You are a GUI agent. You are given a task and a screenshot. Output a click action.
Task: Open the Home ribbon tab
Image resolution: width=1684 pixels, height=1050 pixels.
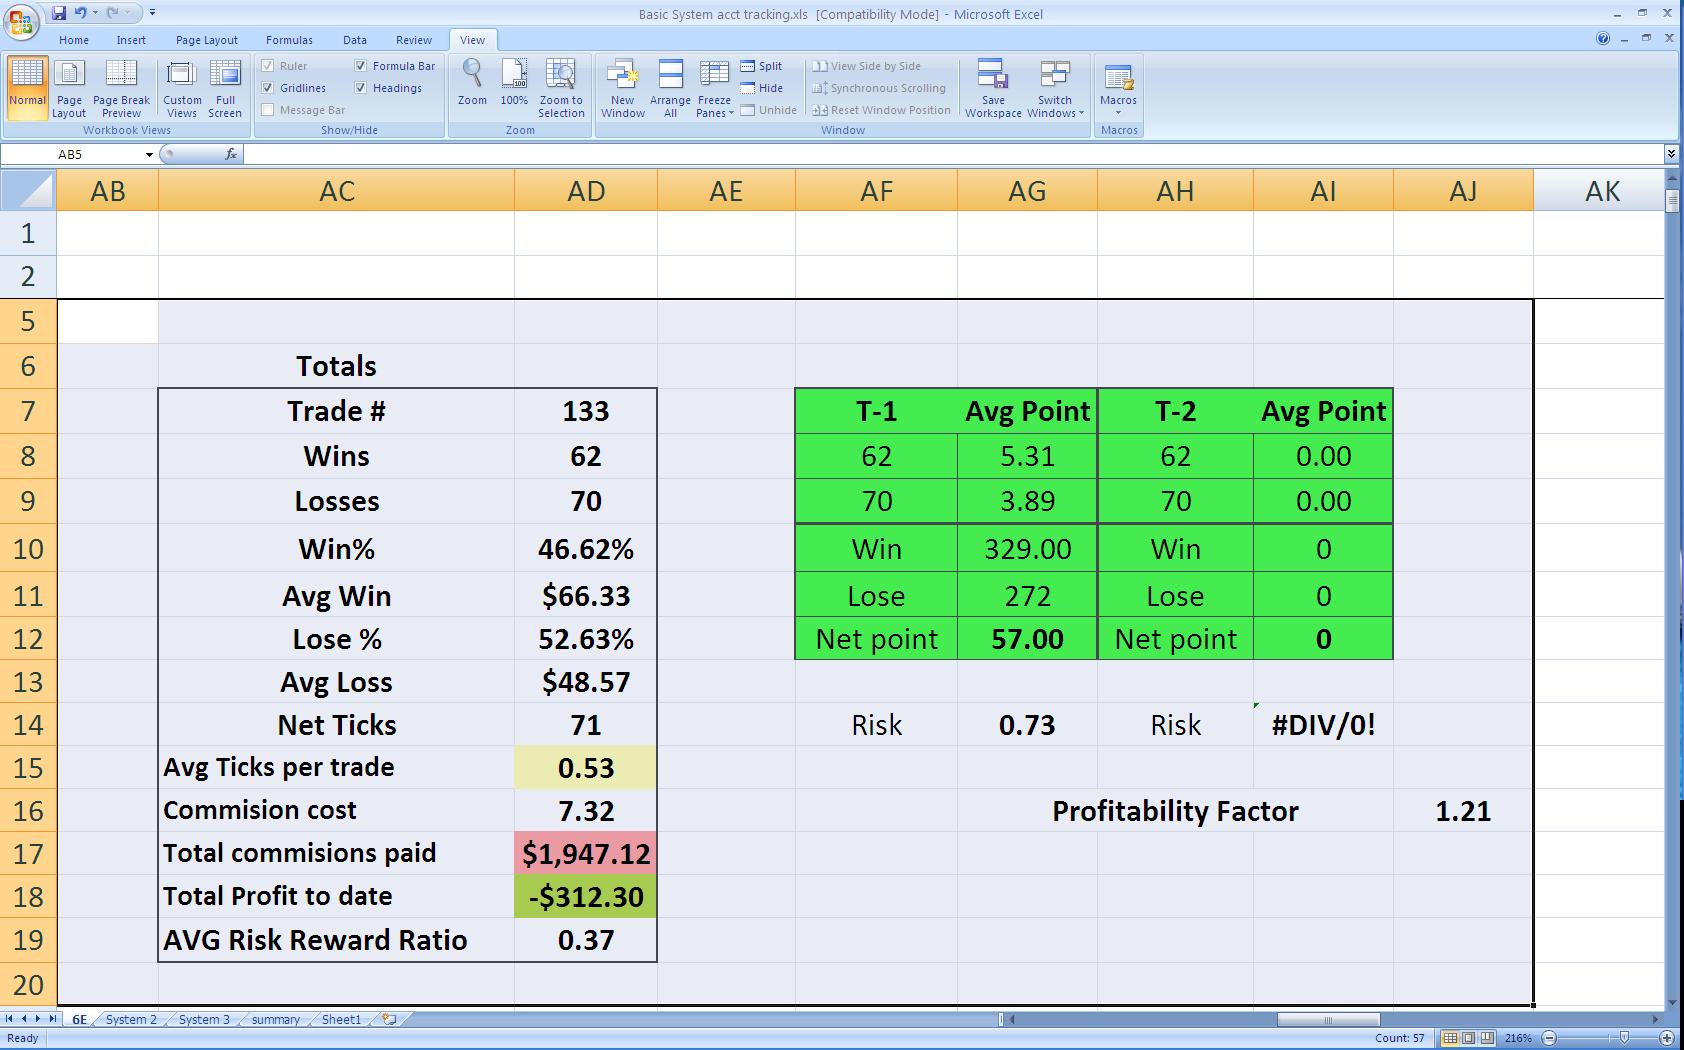click(74, 40)
